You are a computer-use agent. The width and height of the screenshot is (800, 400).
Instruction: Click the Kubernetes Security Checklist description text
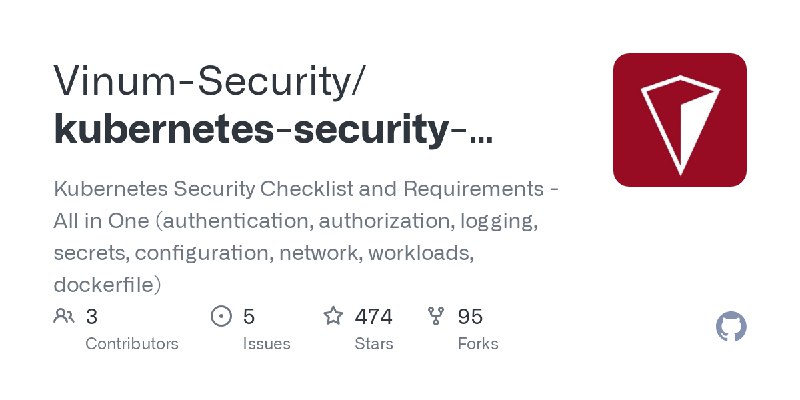click(x=306, y=237)
